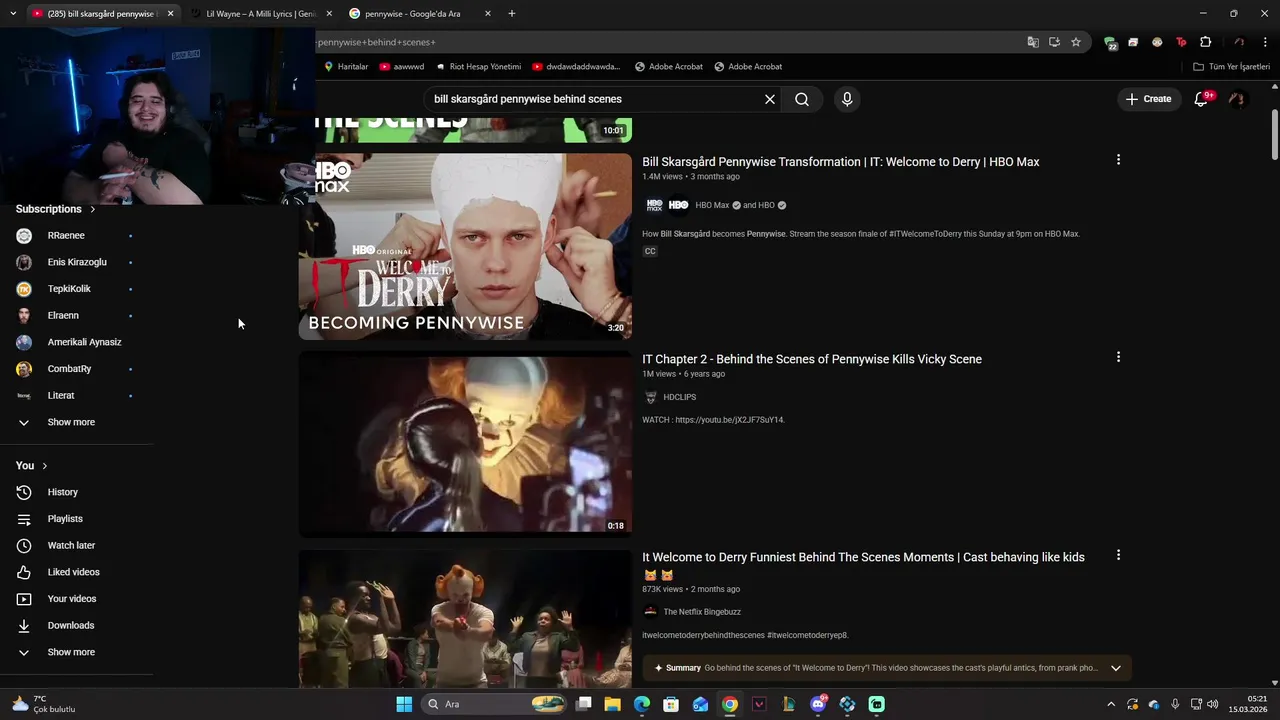
Task: Click the taskbar Ara search box
Action: (496, 704)
